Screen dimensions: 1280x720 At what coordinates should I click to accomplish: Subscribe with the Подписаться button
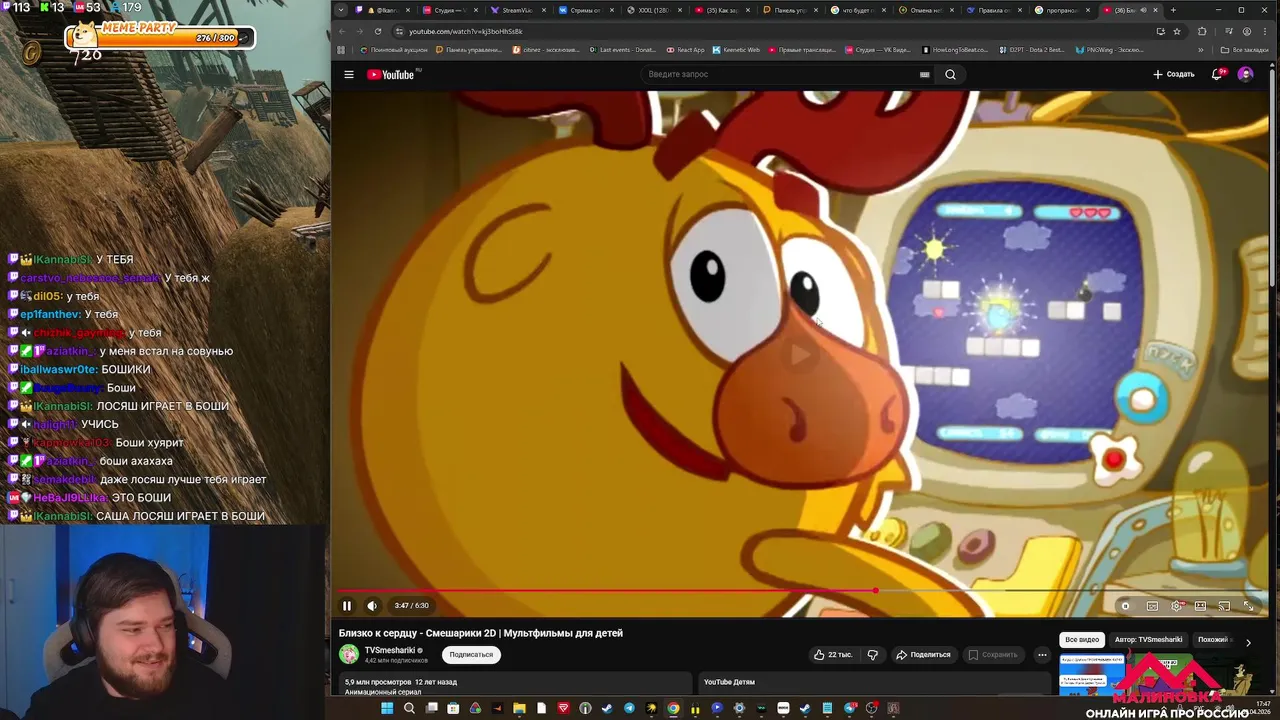tap(471, 655)
